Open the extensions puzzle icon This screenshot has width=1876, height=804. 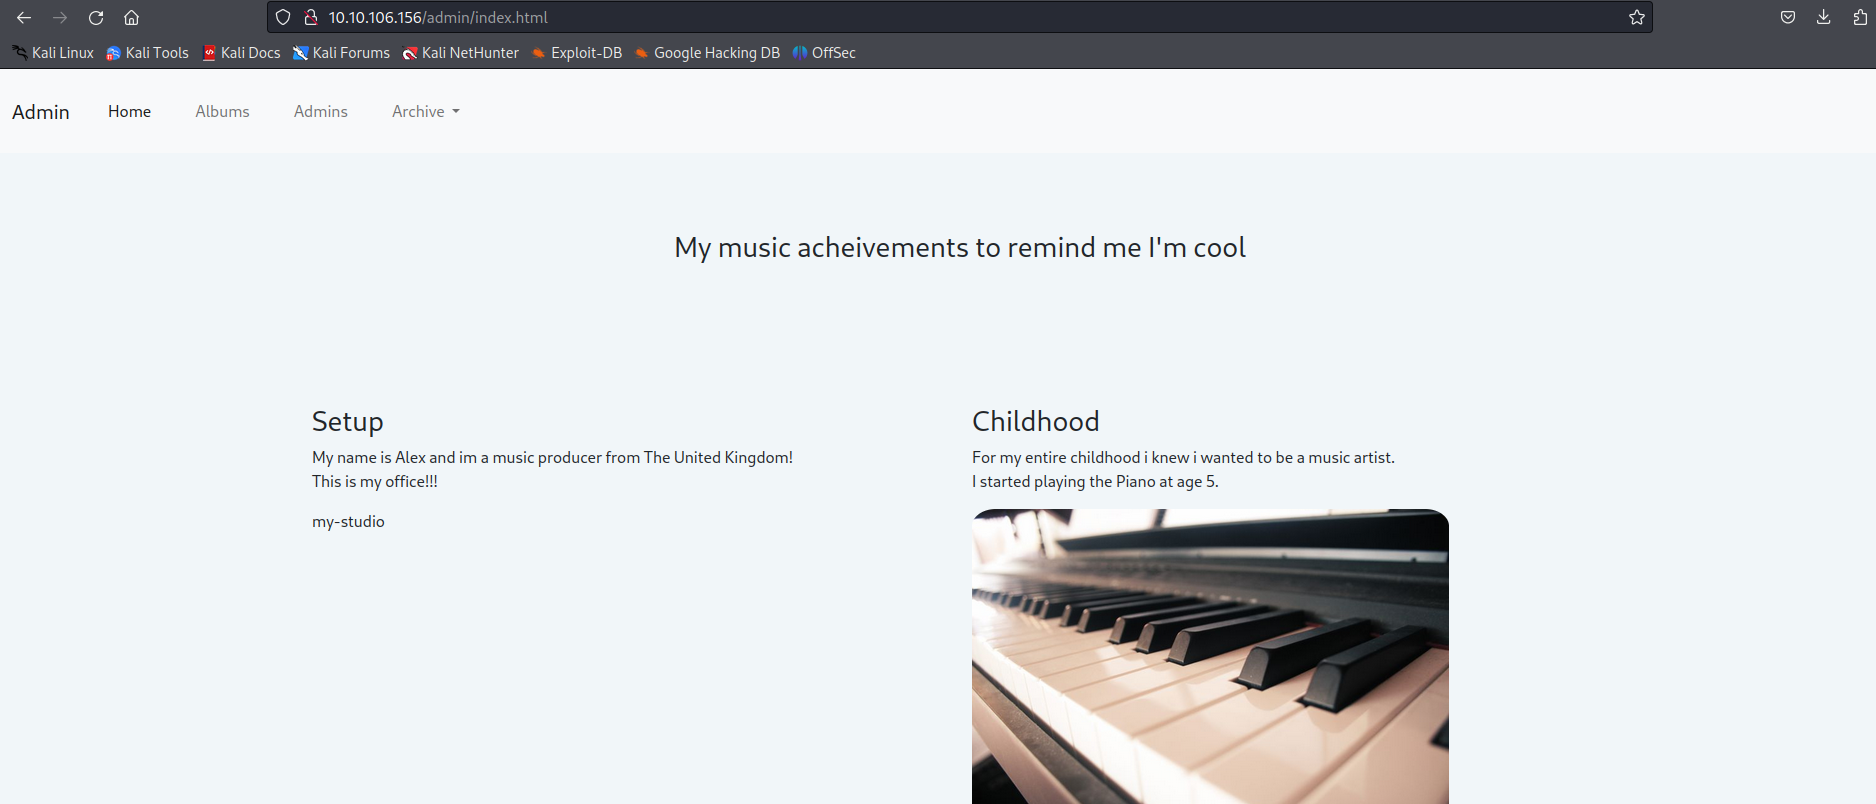pyautogui.click(x=1859, y=18)
